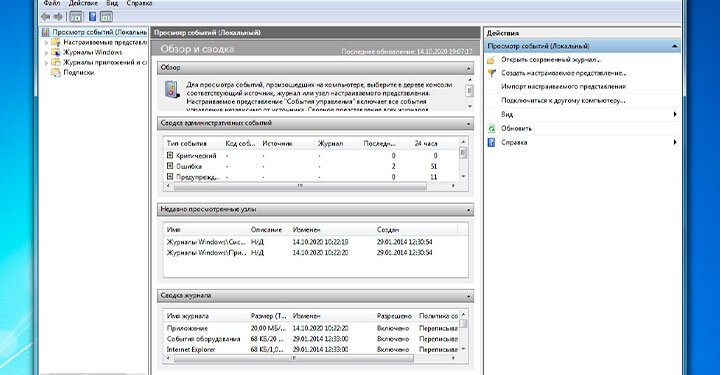Select Подписки in the console tree
Viewport: 720px width, 375px height.
tap(78, 73)
